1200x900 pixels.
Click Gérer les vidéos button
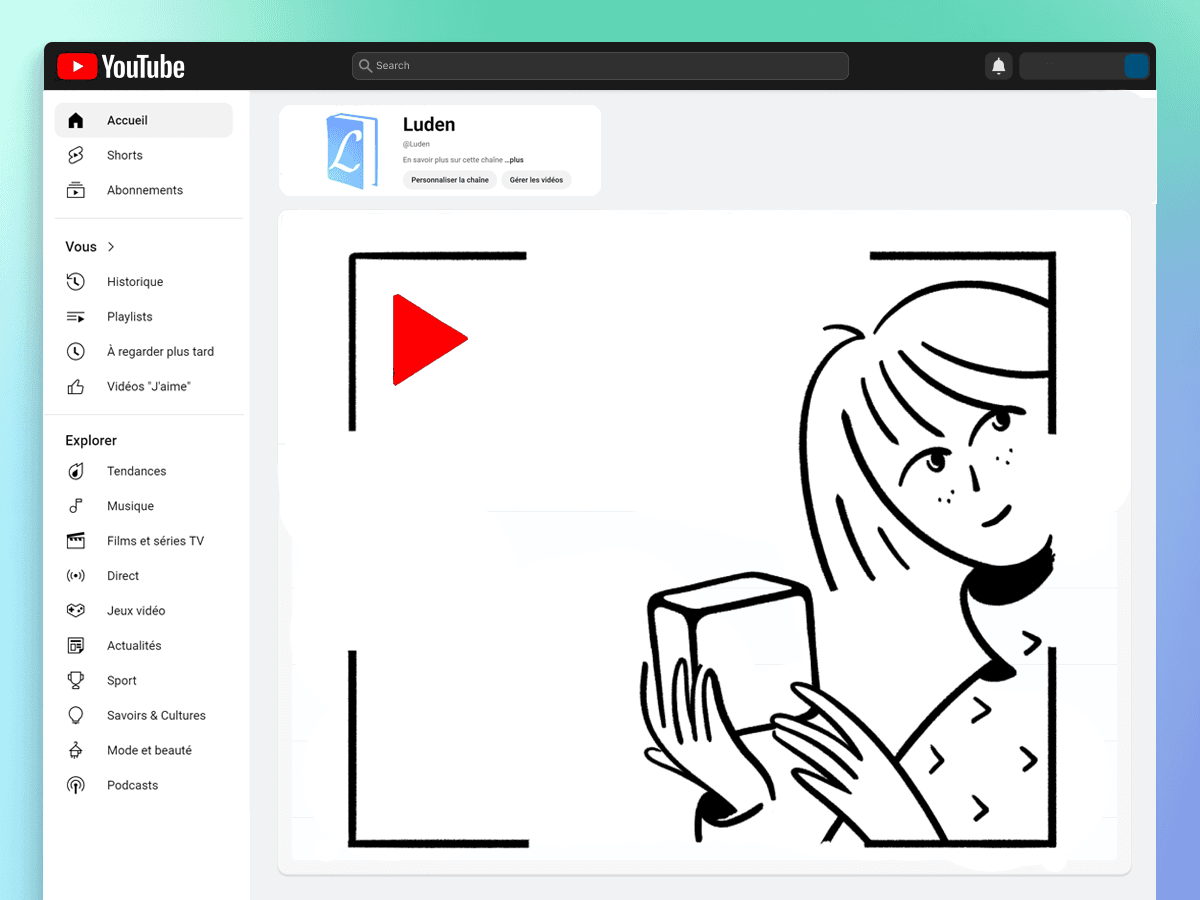(x=536, y=180)
